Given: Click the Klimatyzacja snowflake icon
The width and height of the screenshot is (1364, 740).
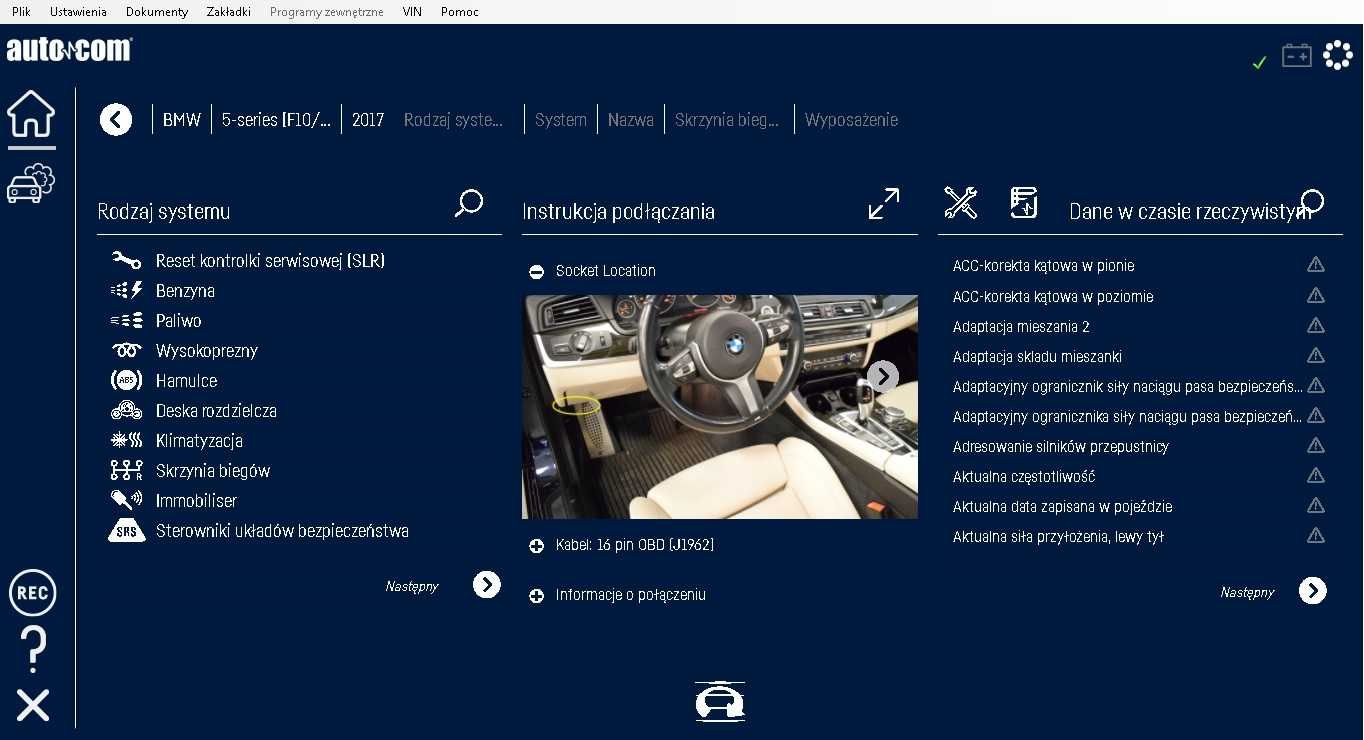Looking at the screenshot, I should (x=126, y=441).
